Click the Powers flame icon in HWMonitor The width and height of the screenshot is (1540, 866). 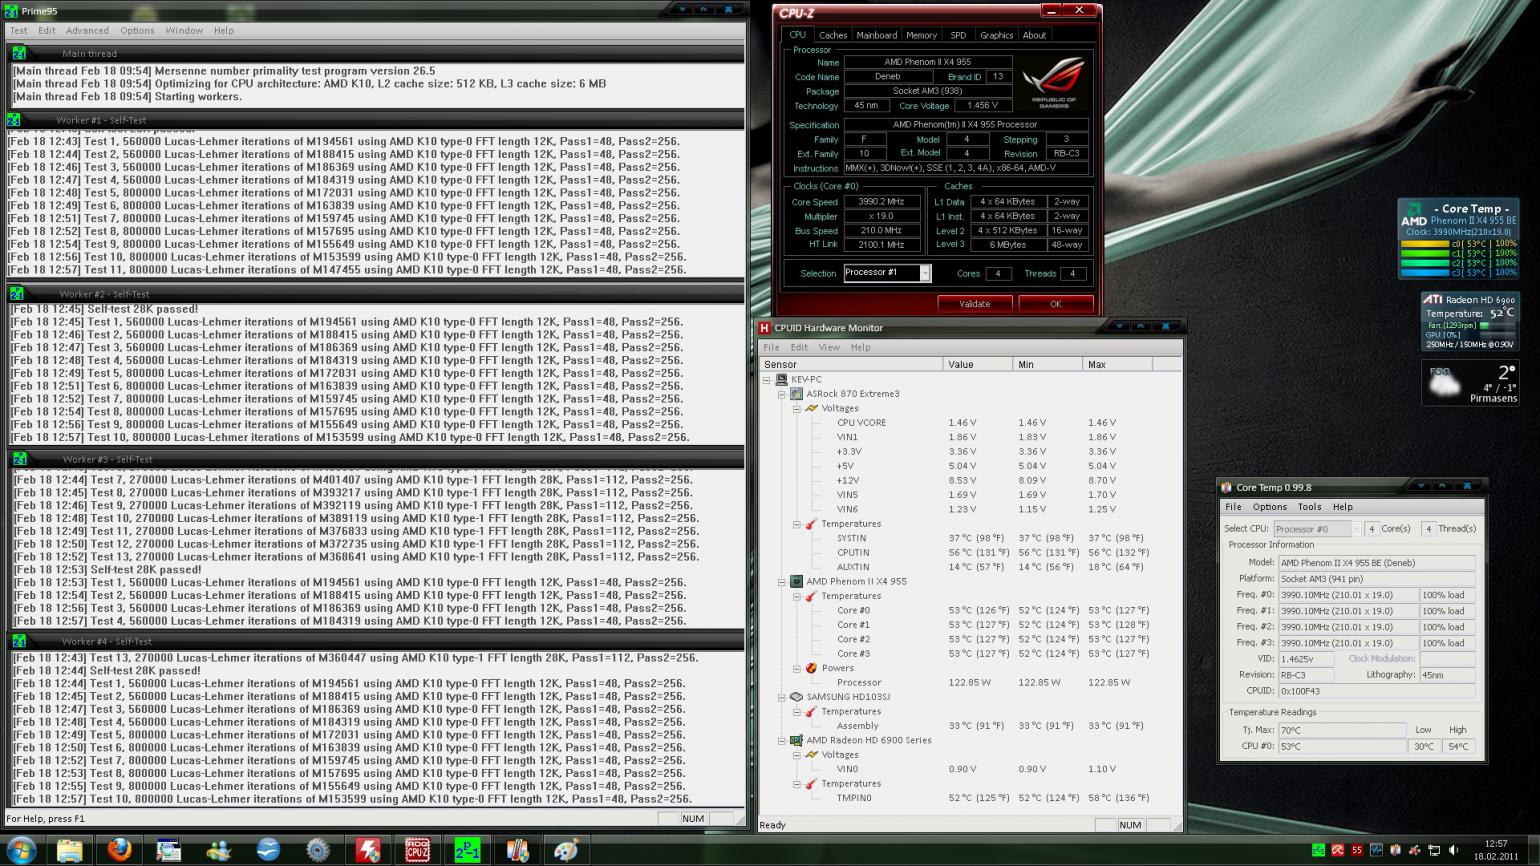(x=811, y=668)
